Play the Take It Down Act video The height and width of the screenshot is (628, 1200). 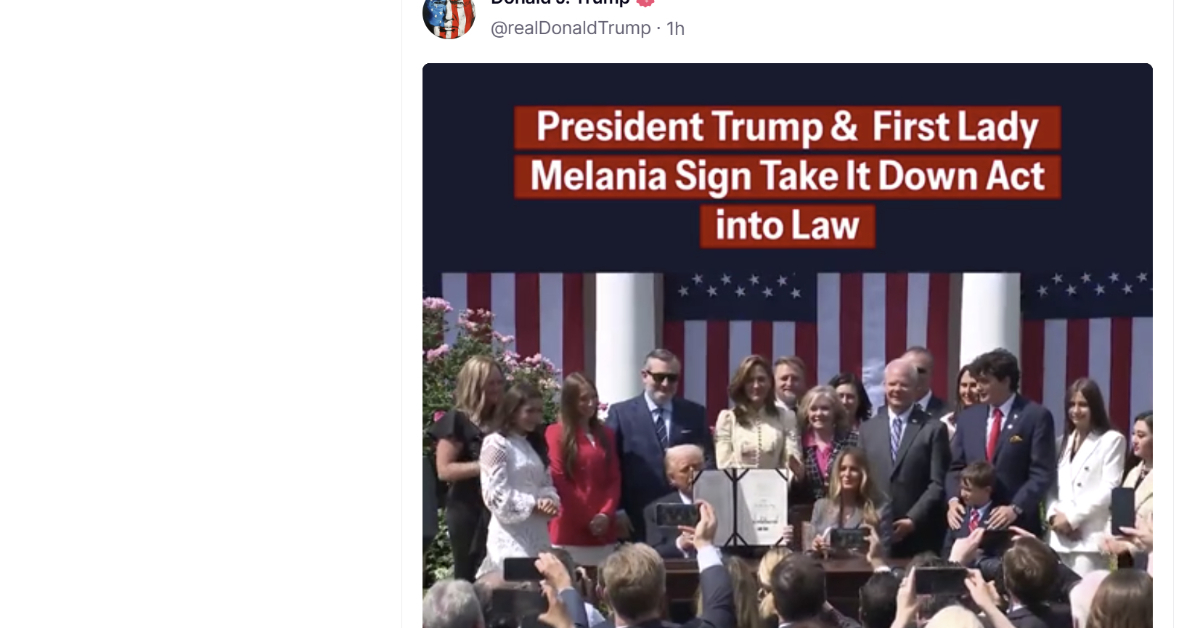787,345
